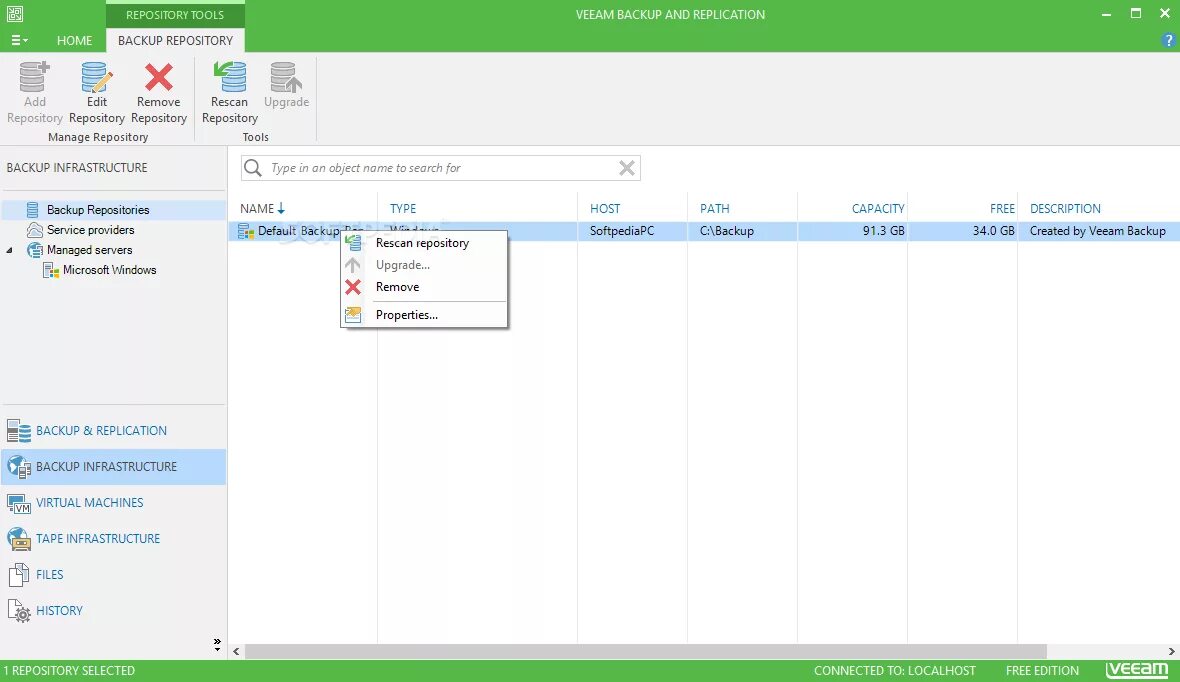This screenshot has height=682, width=1180.
Task: Click the C:\Backup path cell
Action: click(726, 231)
